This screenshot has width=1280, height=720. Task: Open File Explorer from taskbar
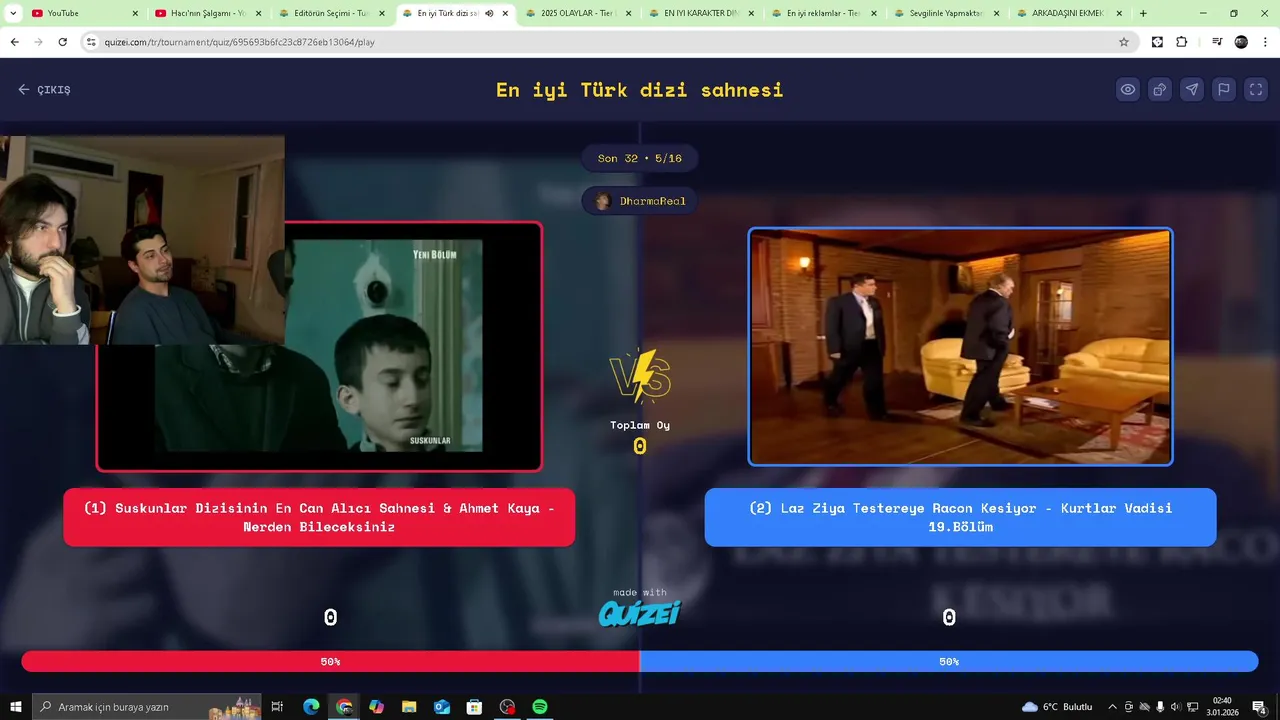(x=409, y=707)
